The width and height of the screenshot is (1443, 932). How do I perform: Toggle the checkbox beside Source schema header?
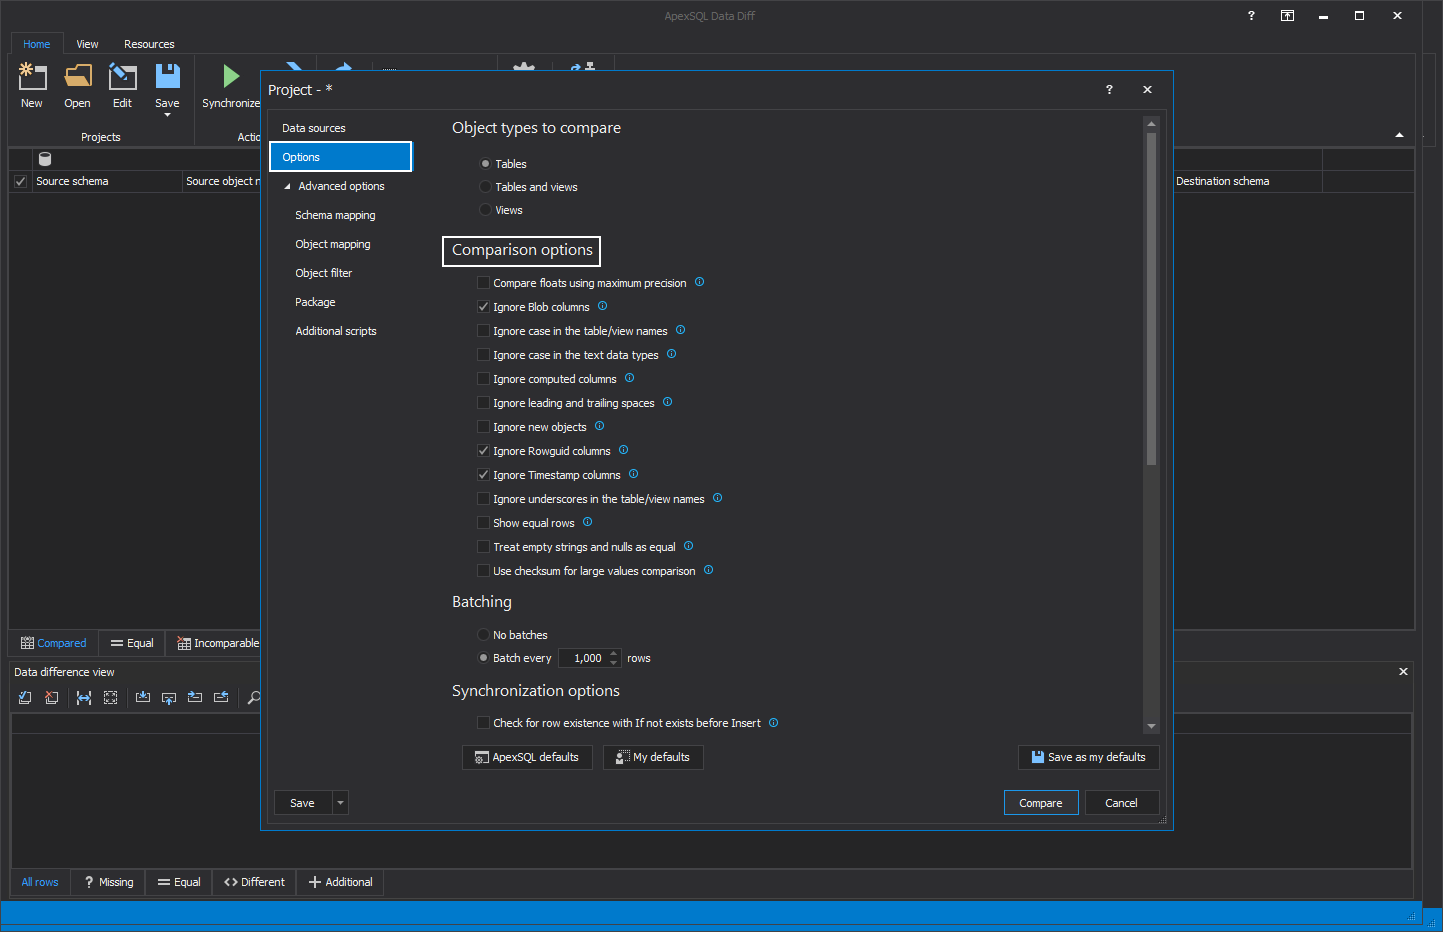(x=20, y=182)
